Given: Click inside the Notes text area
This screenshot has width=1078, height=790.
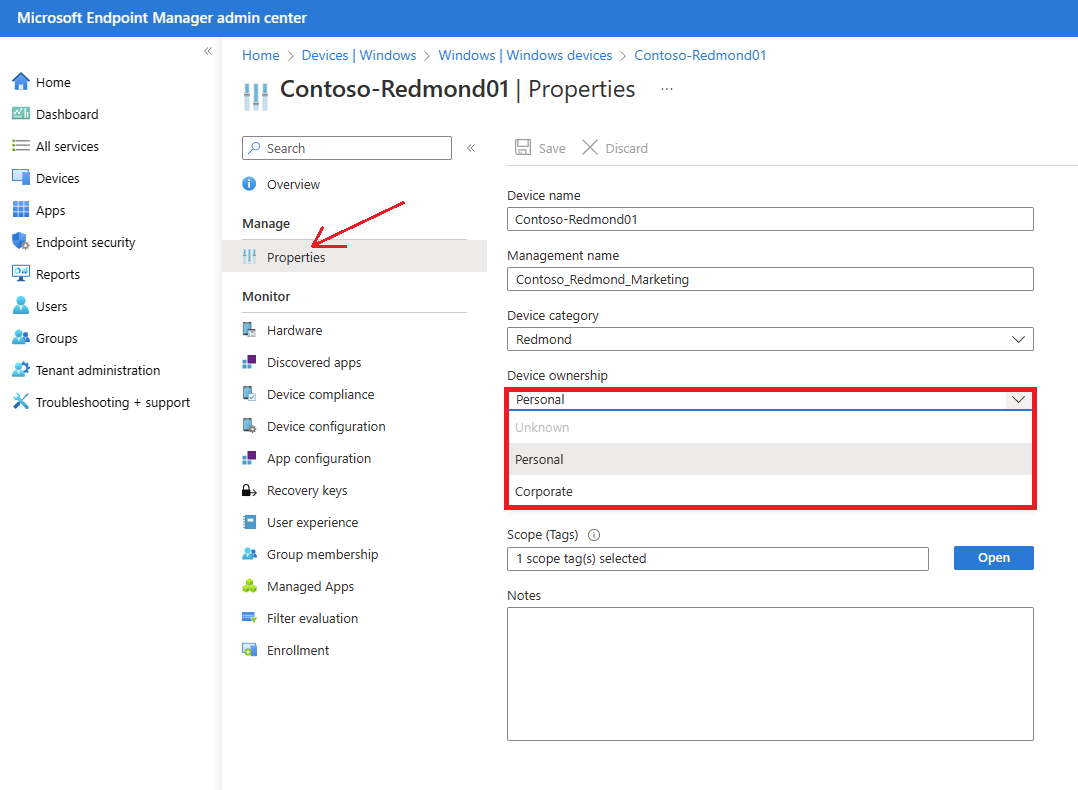Looking at the screenshot, I should pos(769,673).
